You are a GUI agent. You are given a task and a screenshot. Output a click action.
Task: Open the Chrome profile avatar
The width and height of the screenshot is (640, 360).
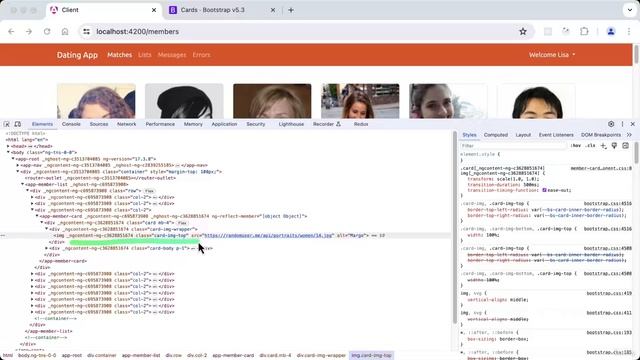click(x=611, y=31)
